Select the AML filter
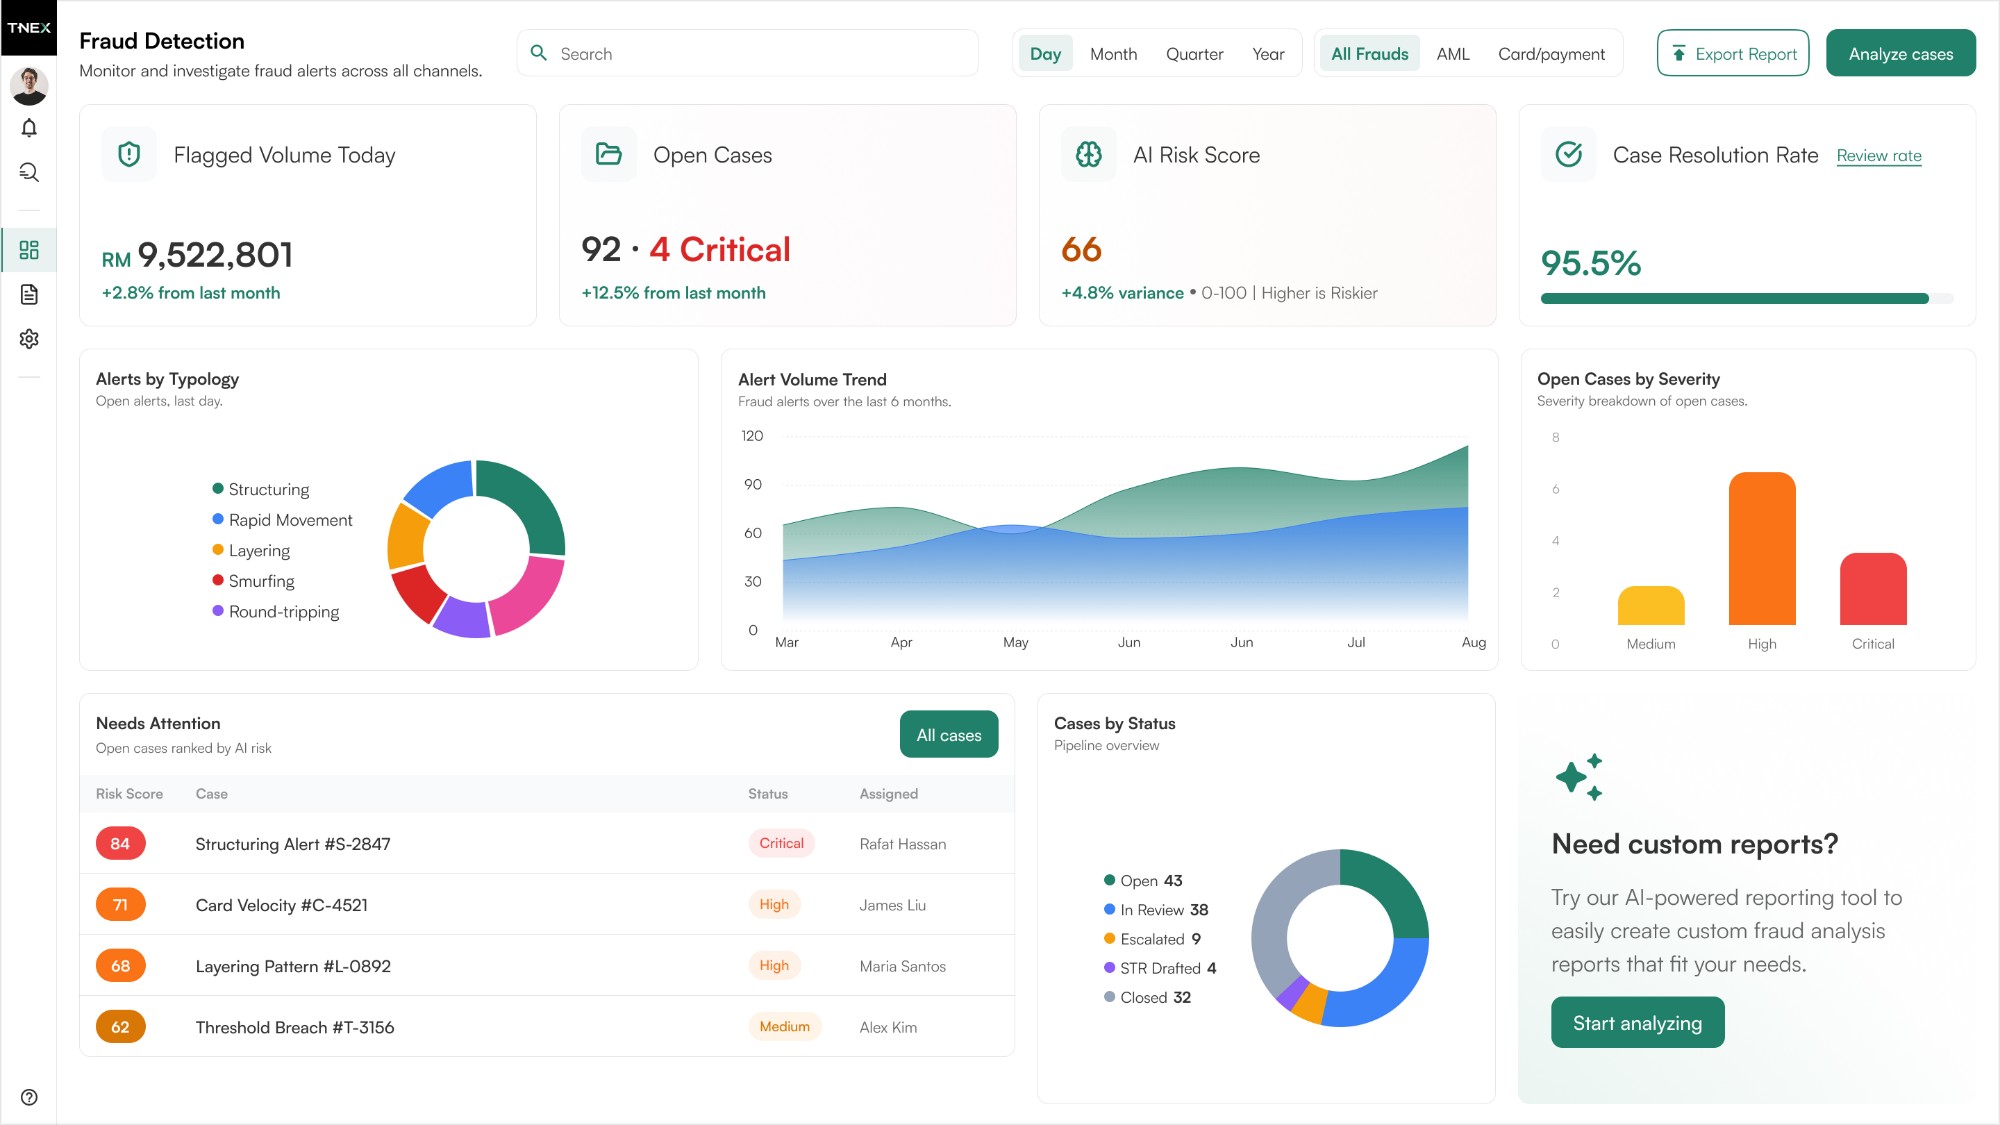Image resolution: width=2000 pixels, height=1125 pixels. tap(1453, 54)
